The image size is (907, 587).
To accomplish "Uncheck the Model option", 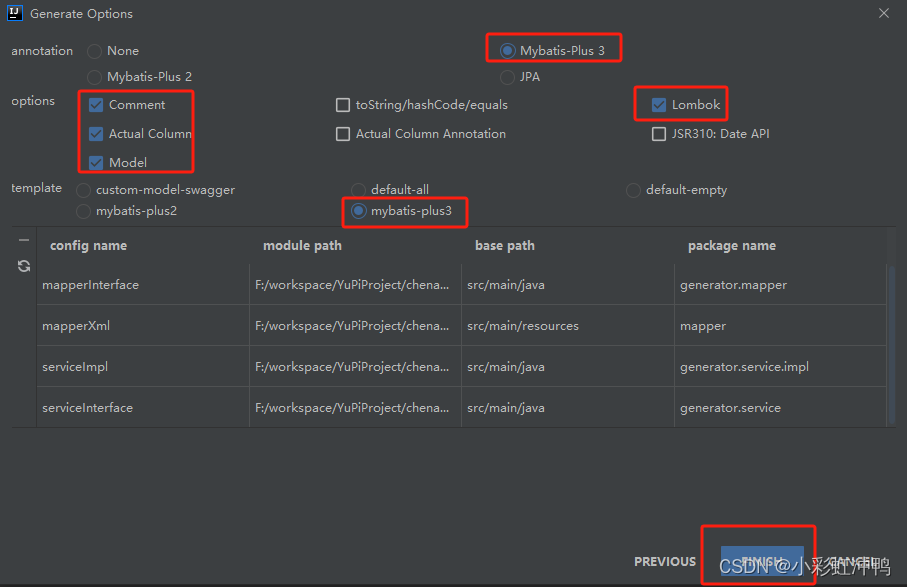I will tap(96, 161).
